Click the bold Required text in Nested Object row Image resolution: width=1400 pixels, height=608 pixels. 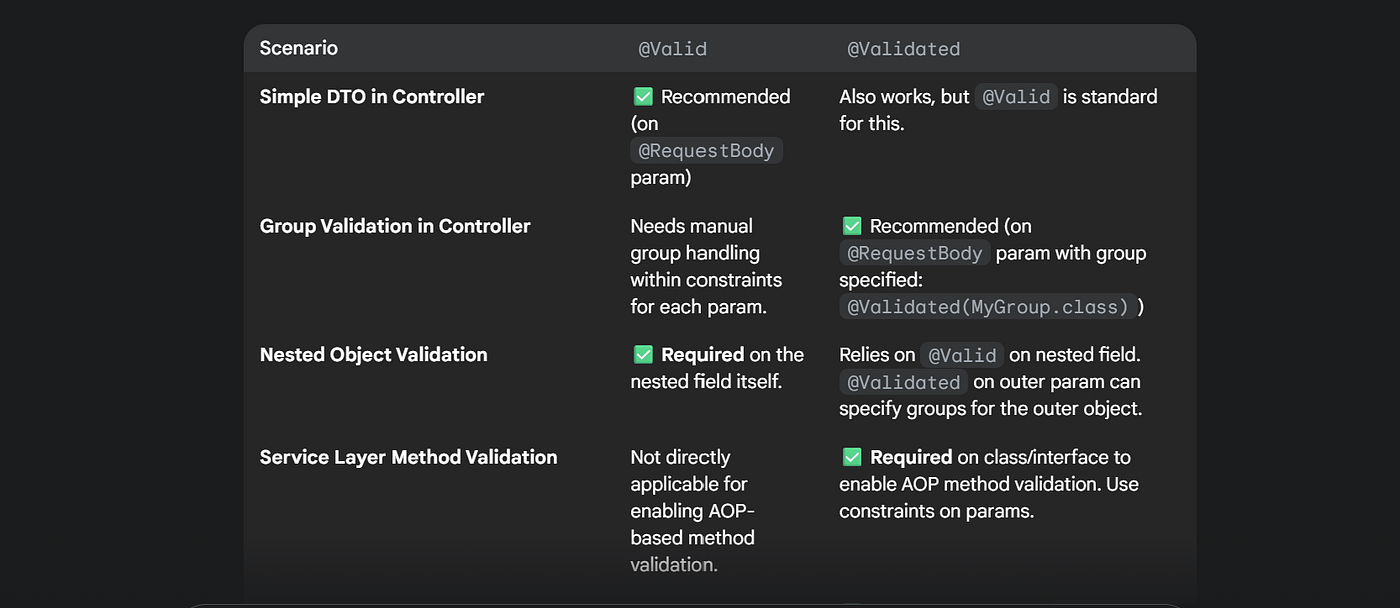(702, 355)
